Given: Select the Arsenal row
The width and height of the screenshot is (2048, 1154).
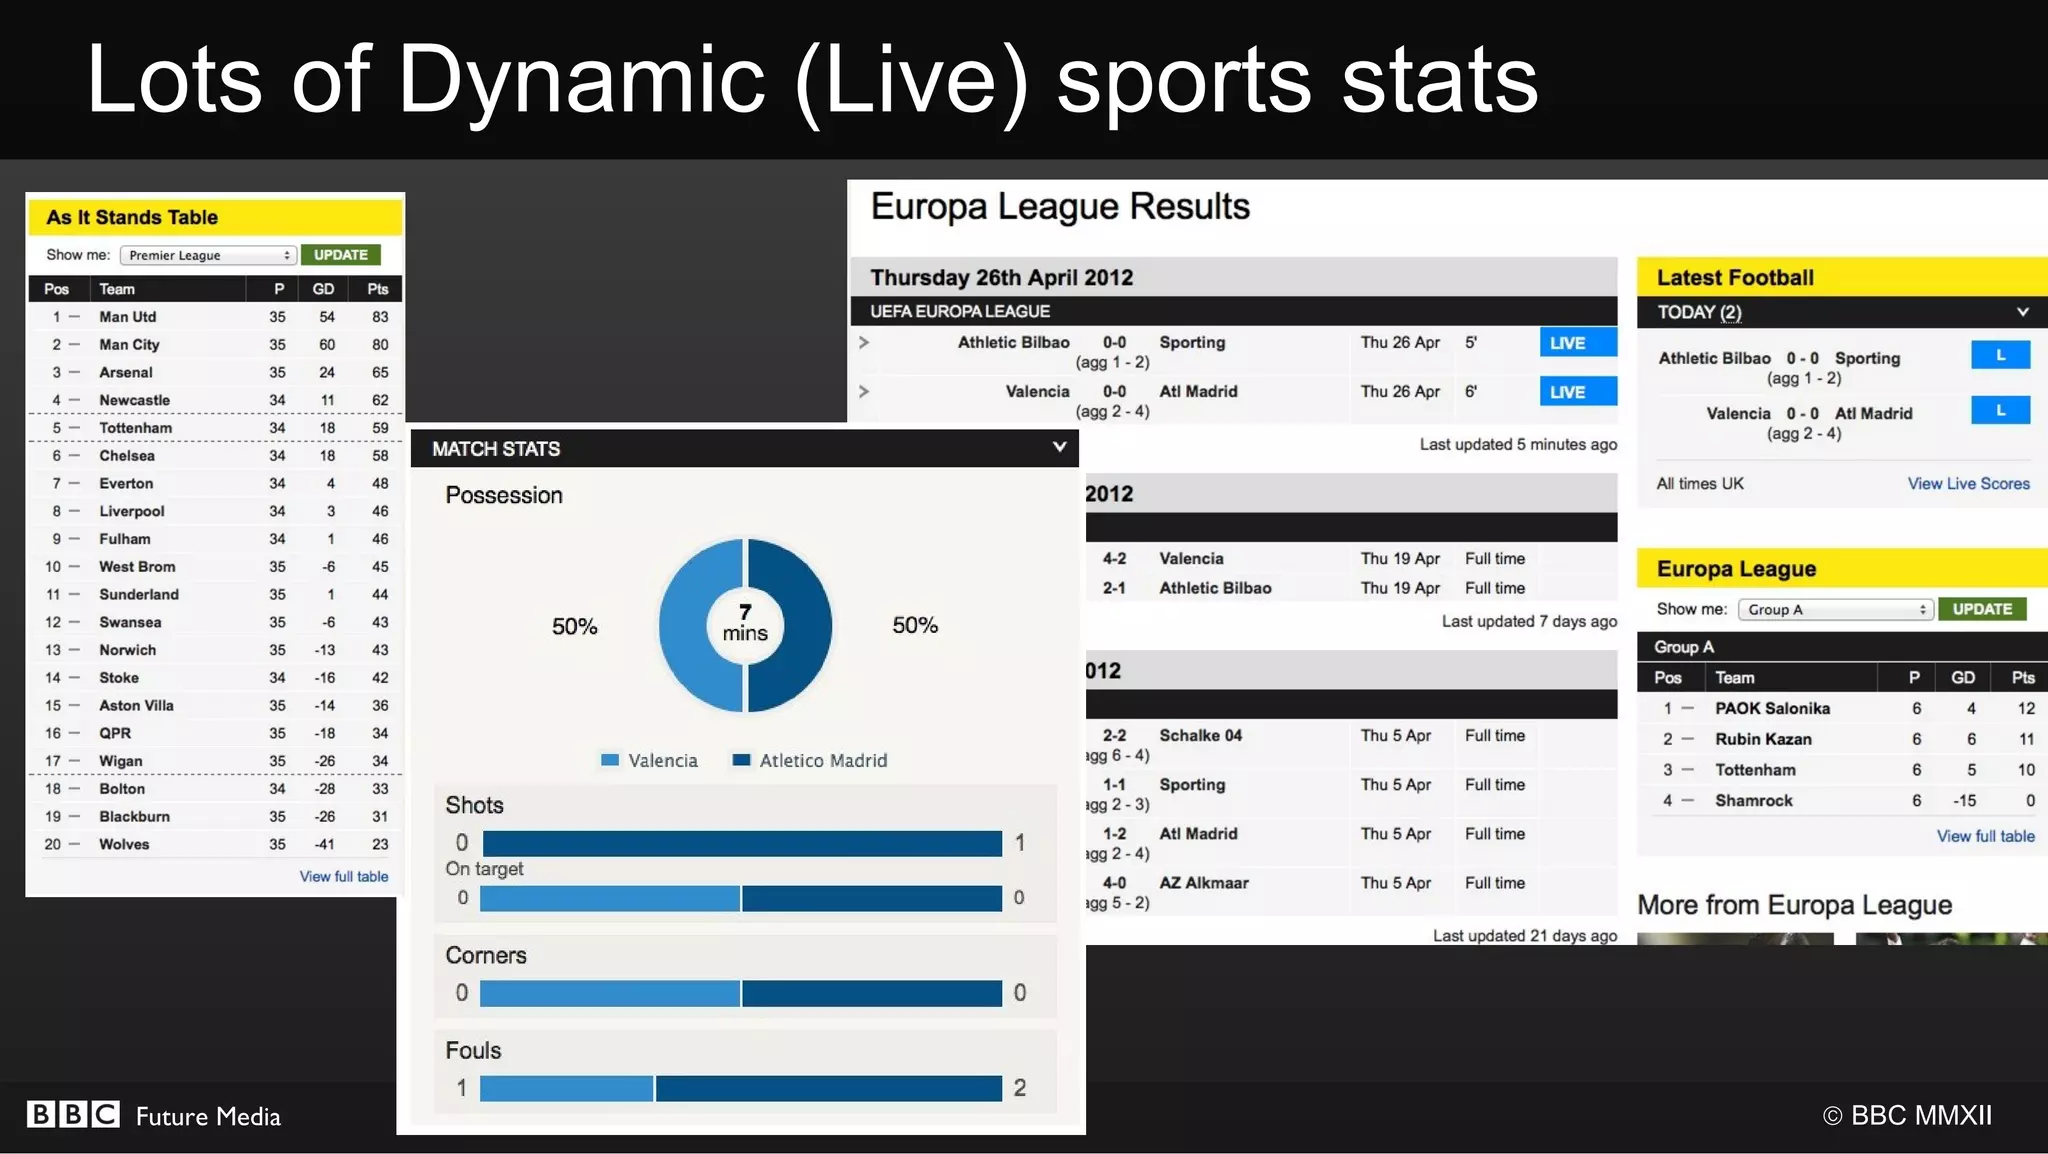Looking at the screenshot, I should pos(215,372).
